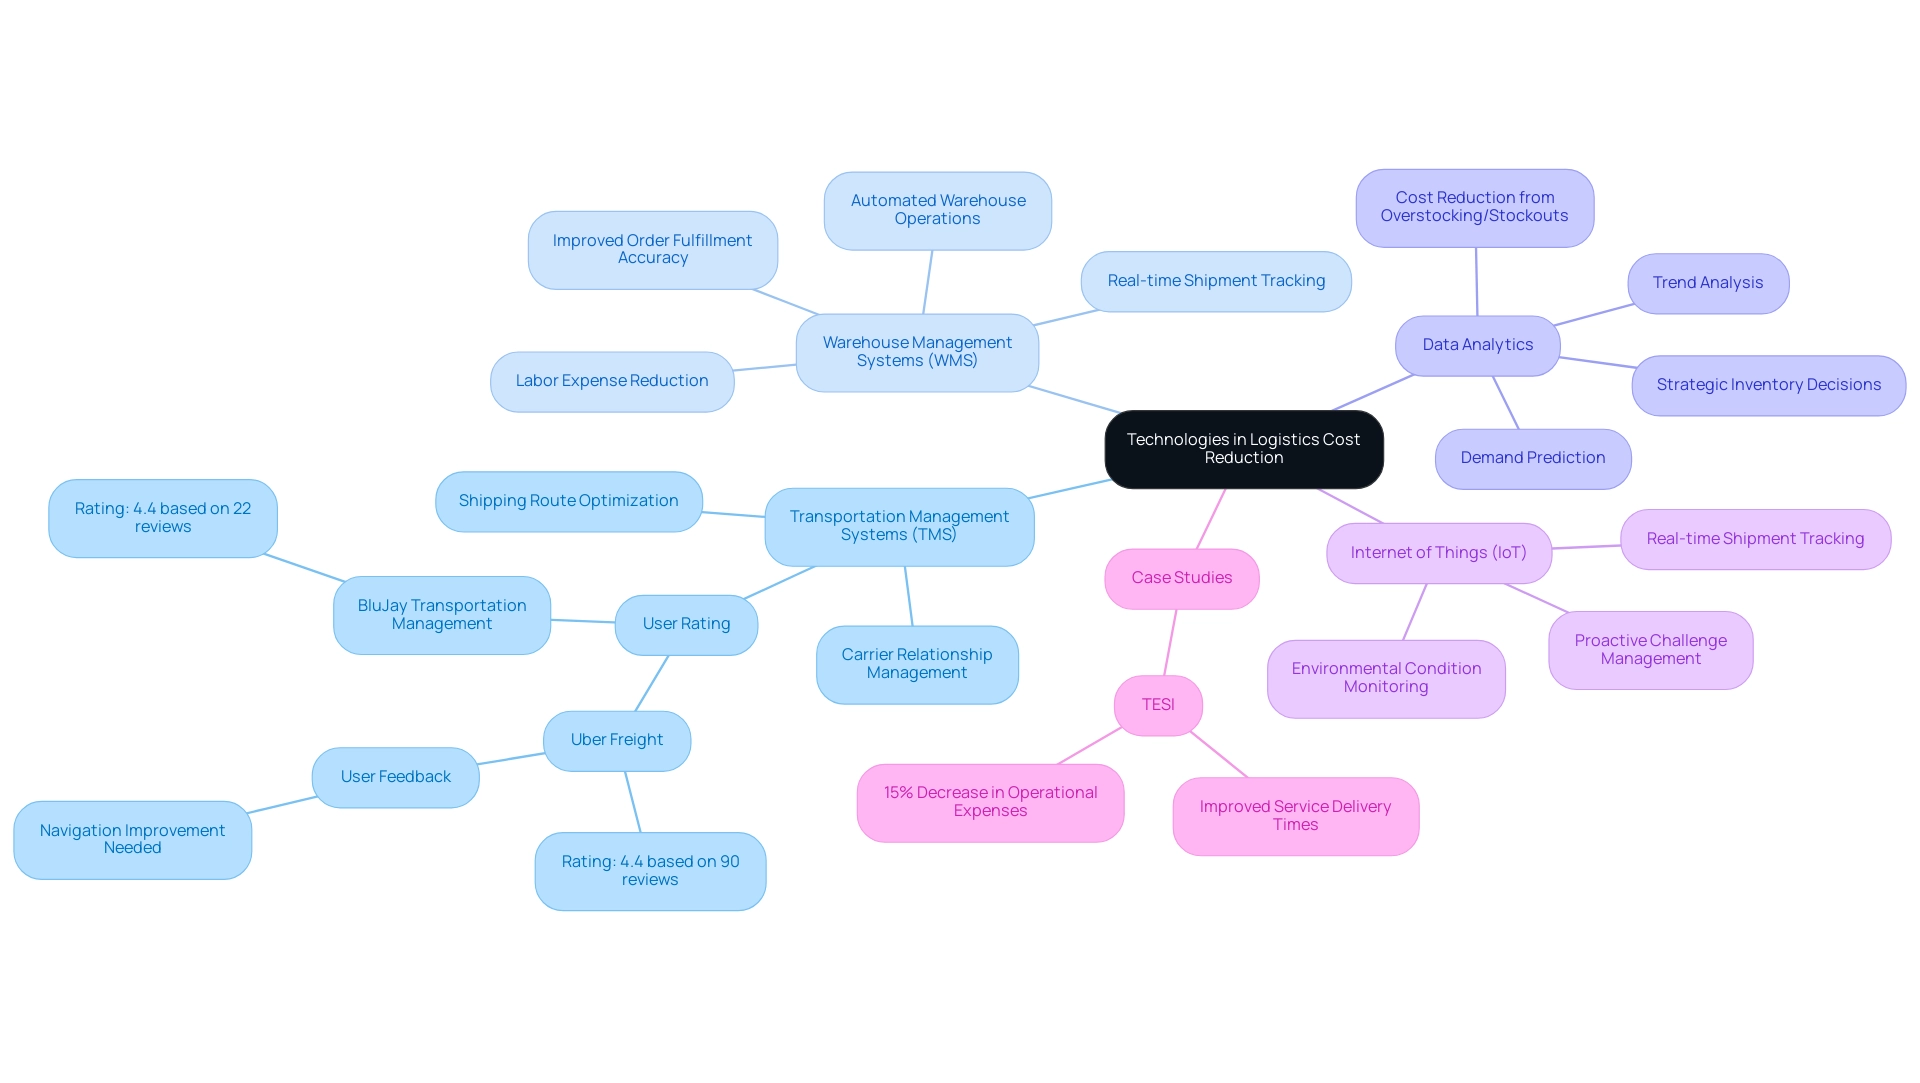Click the Internet of Things (IoT) node
This screenshot has width=1920, height=1083.
(1437, 551)
